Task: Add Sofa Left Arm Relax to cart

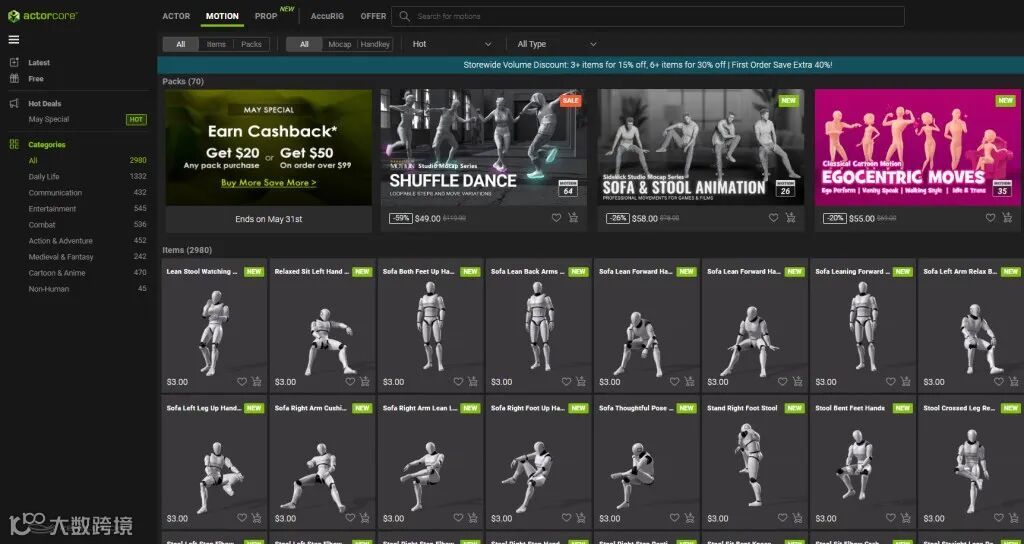Action: [x=1014, y=381]
